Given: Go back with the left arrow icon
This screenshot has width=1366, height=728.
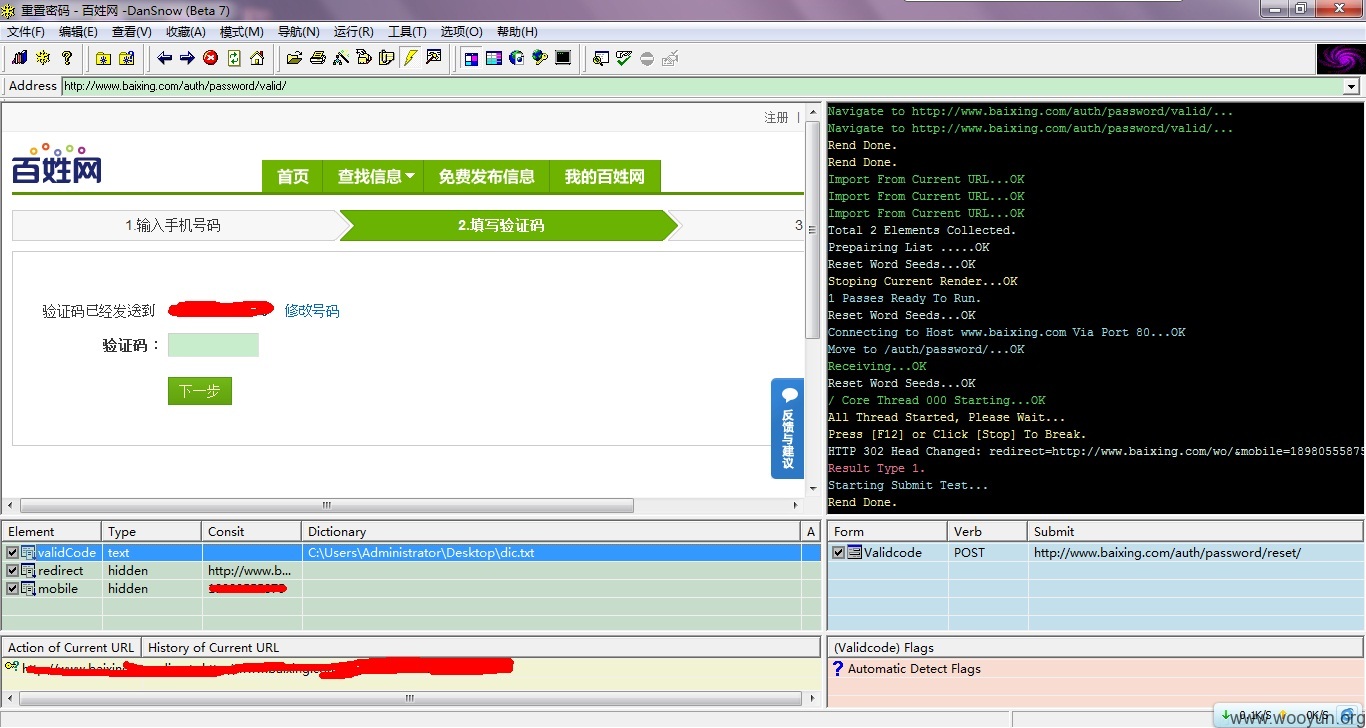Looking at the screenshot, I should 164,58.
